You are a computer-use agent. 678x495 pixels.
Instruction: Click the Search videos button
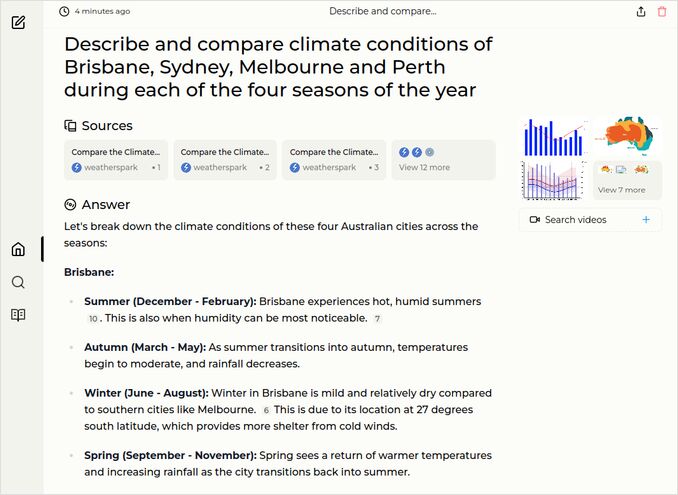click(576, 219)
